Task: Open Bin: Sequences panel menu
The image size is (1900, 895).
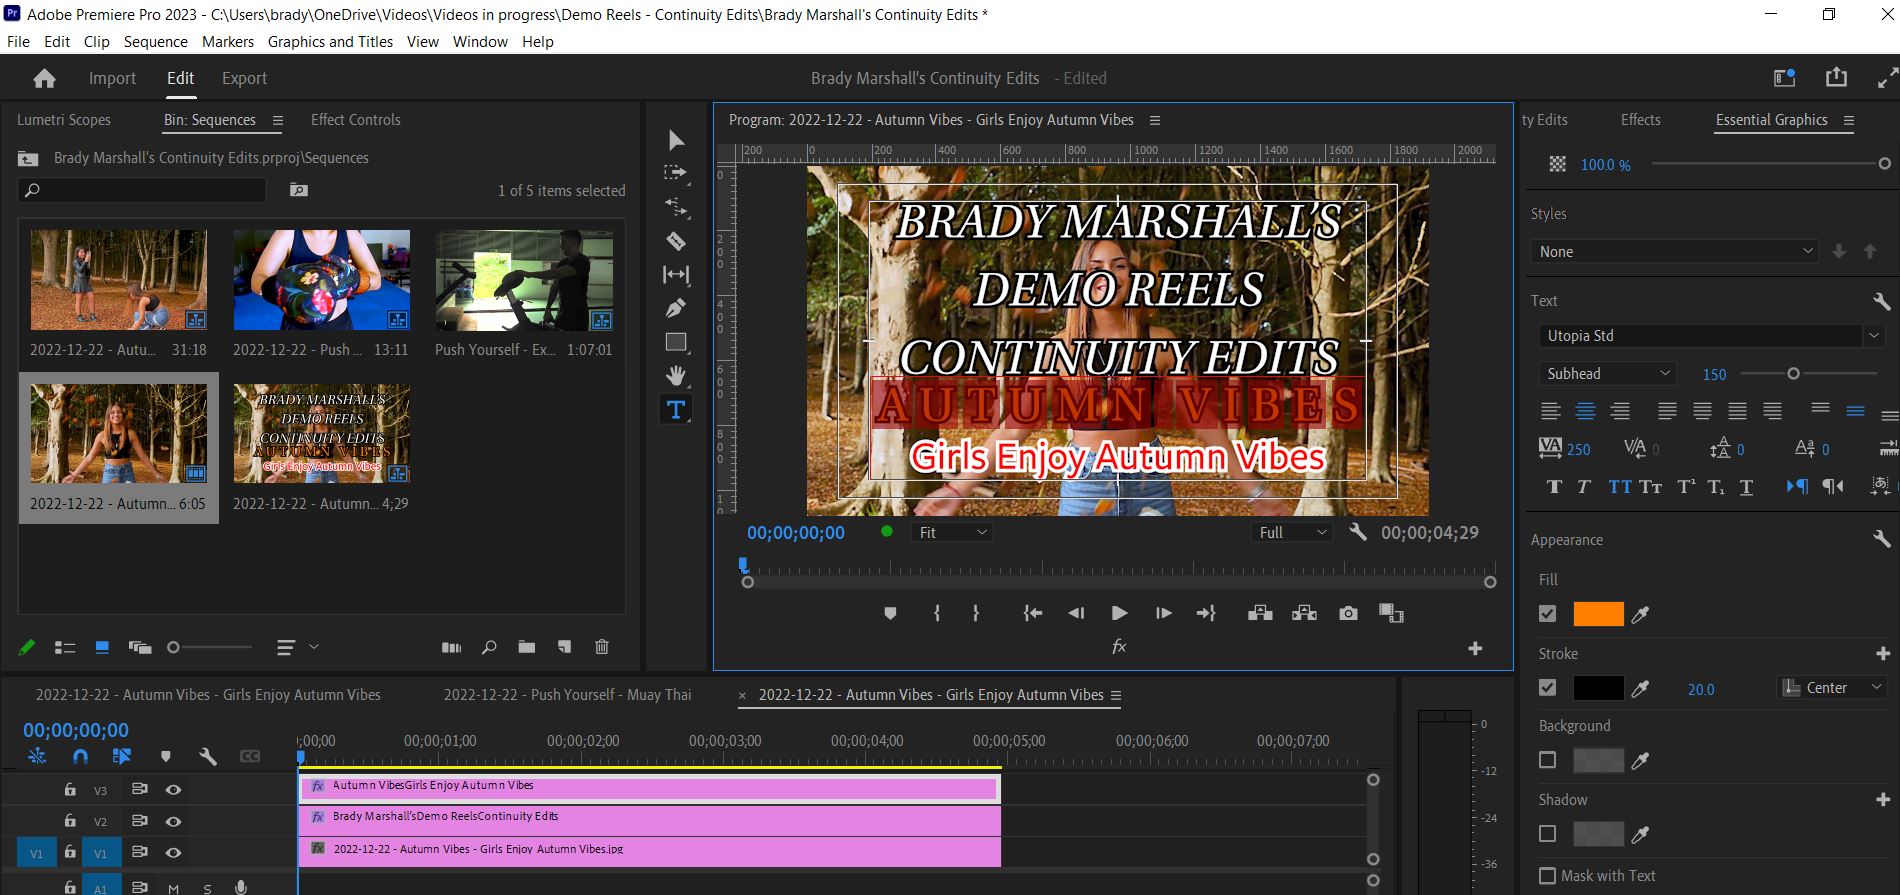Action: [x=278, y=120]
